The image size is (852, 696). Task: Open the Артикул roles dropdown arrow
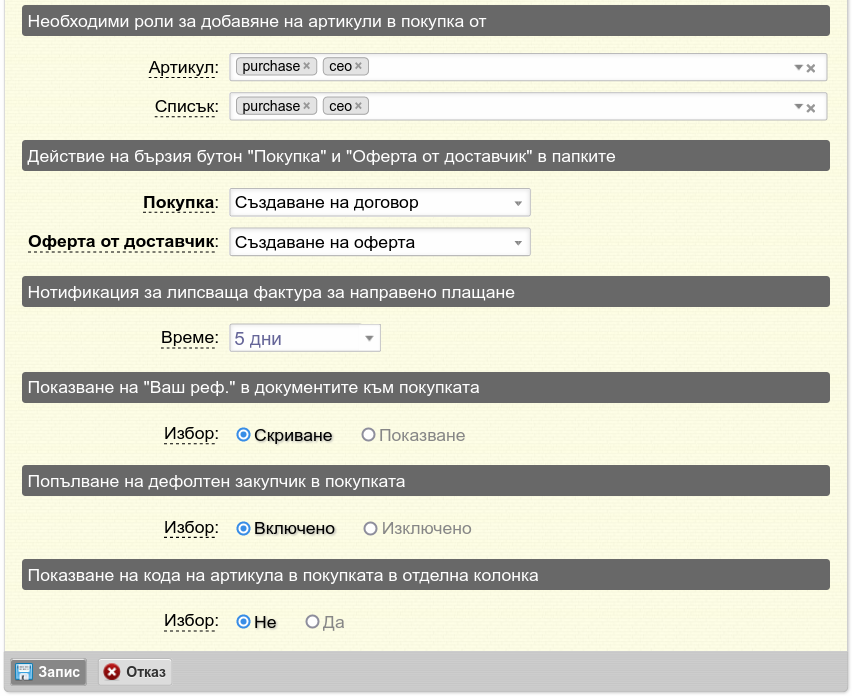coord(798,67)
